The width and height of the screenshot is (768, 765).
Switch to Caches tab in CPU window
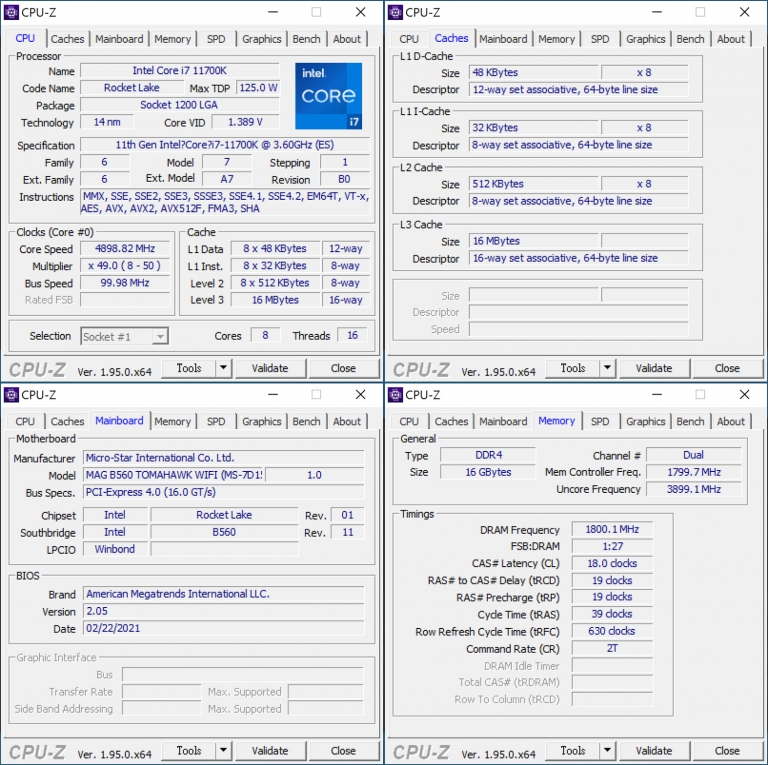[x=68, y=39]
